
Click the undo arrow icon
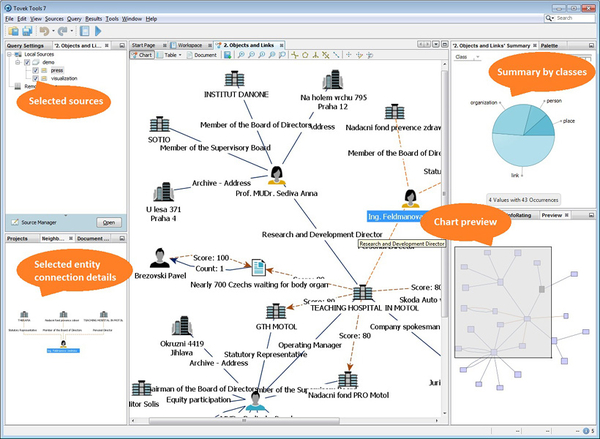[x=44, y=31]
